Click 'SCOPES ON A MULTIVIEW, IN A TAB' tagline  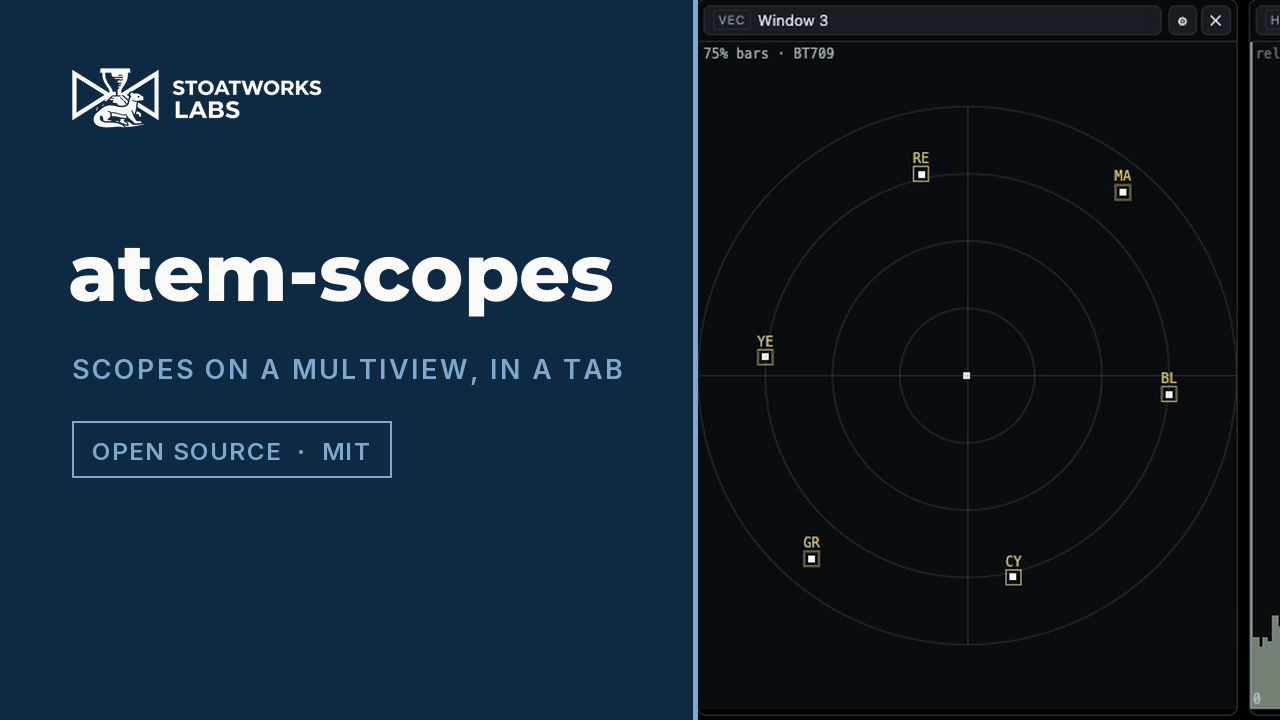(348, 369)
